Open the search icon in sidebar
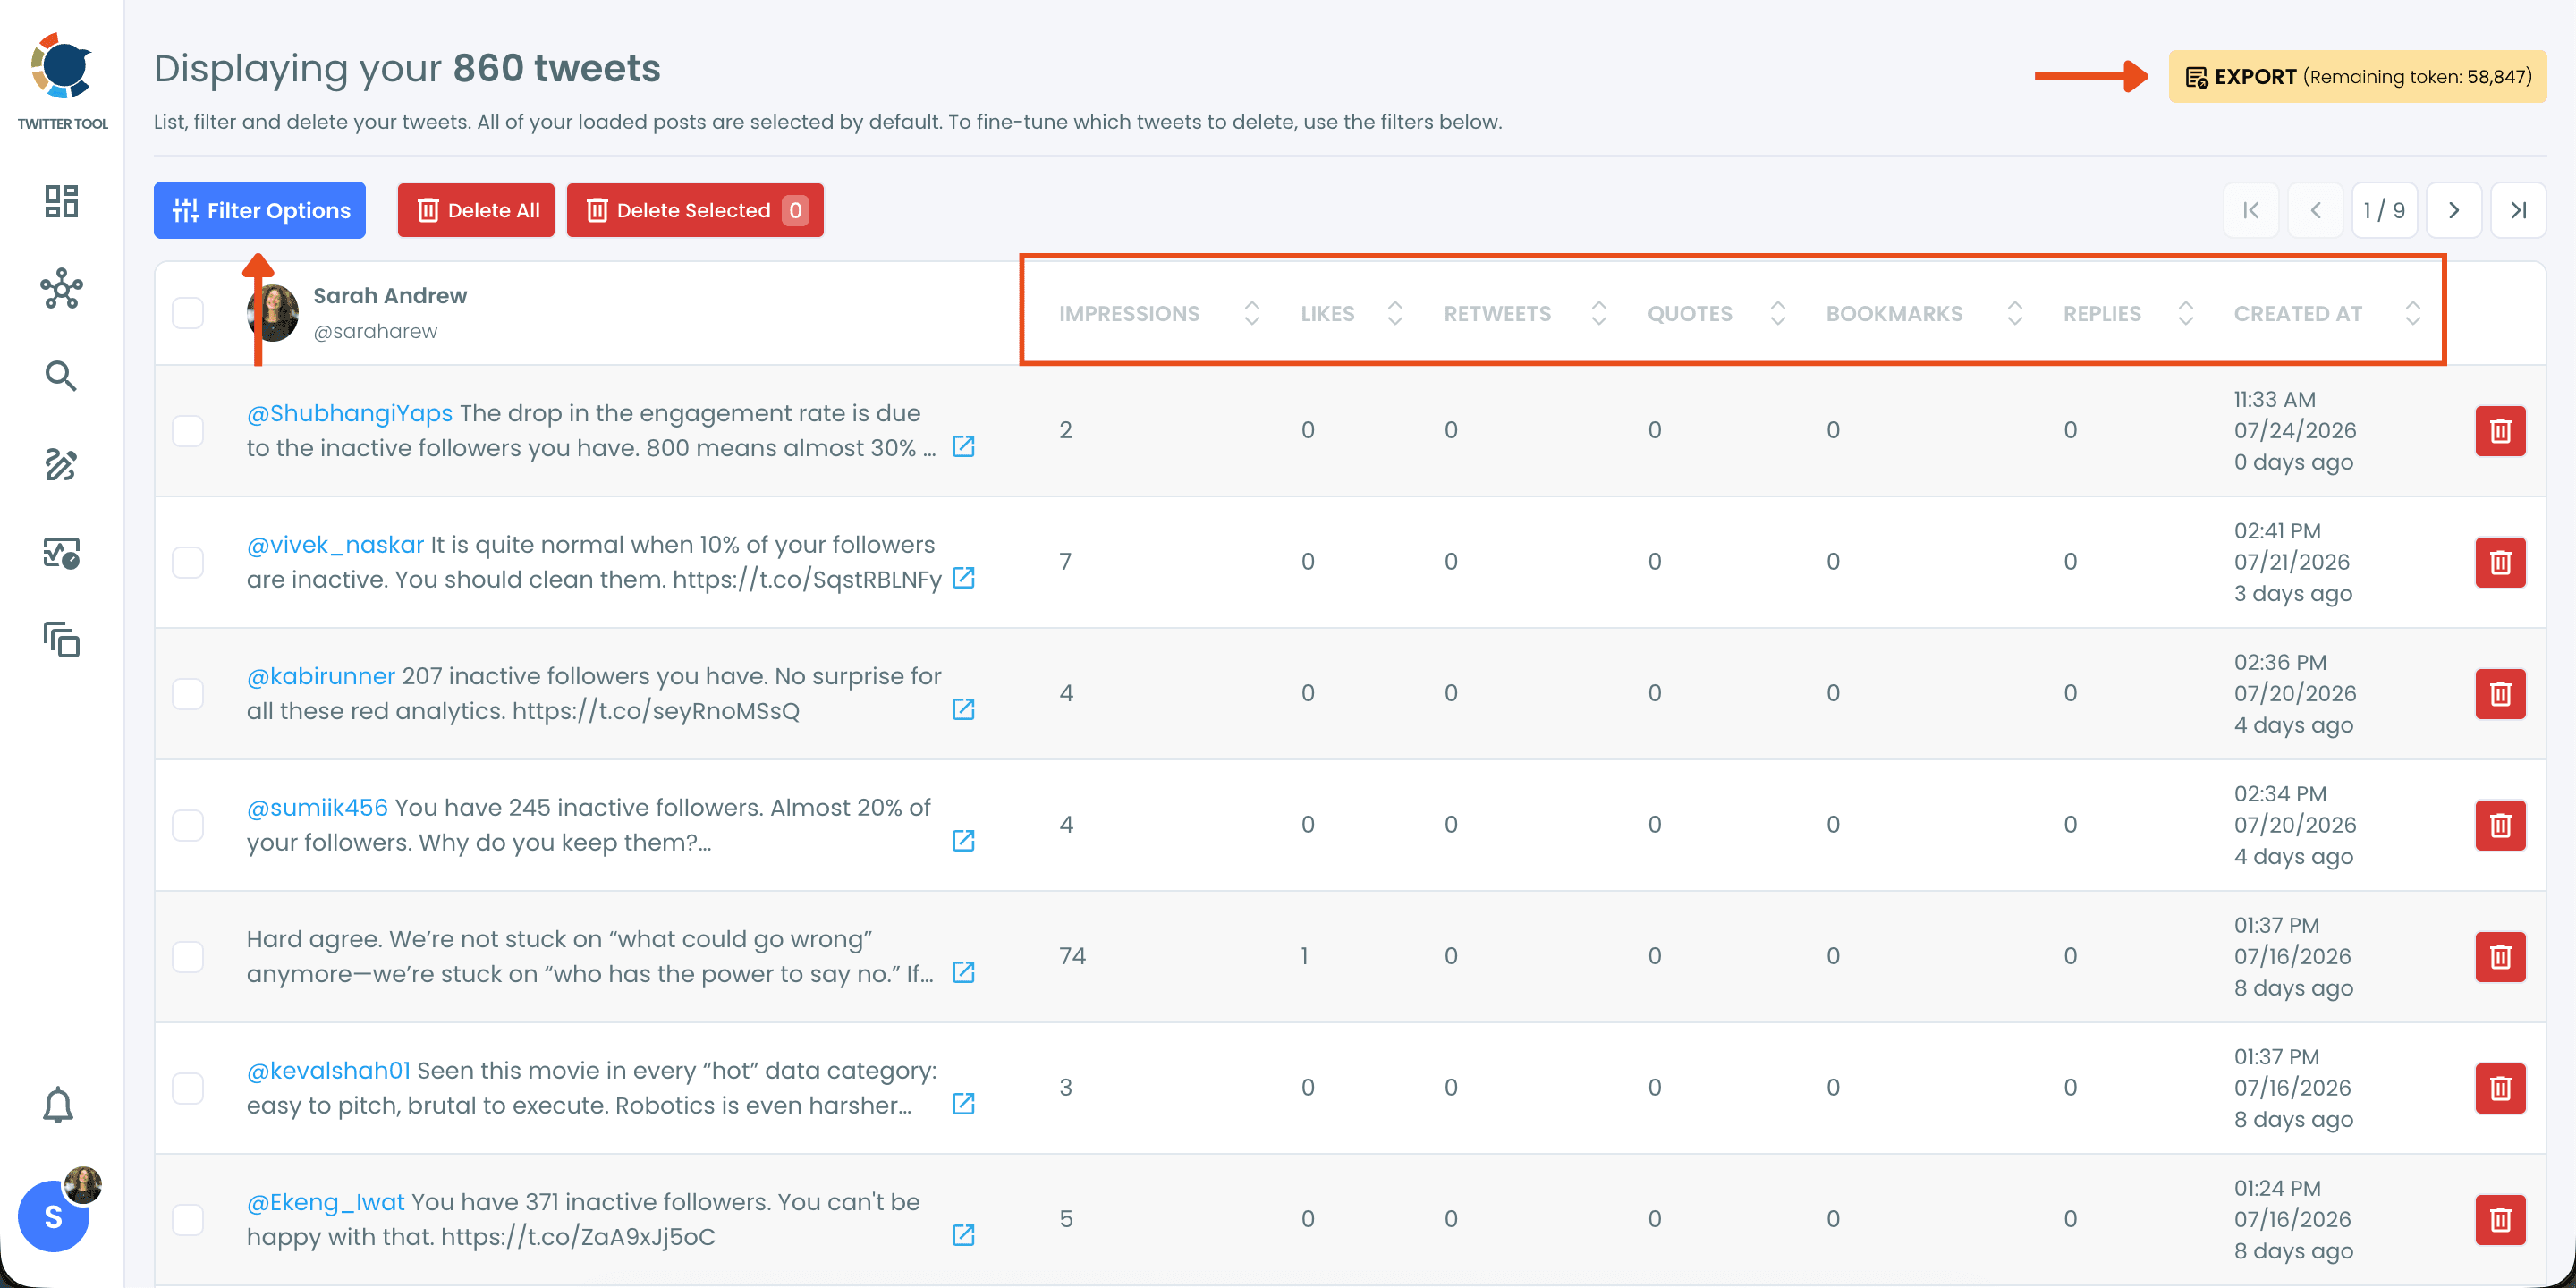 [x=61, y=376]
